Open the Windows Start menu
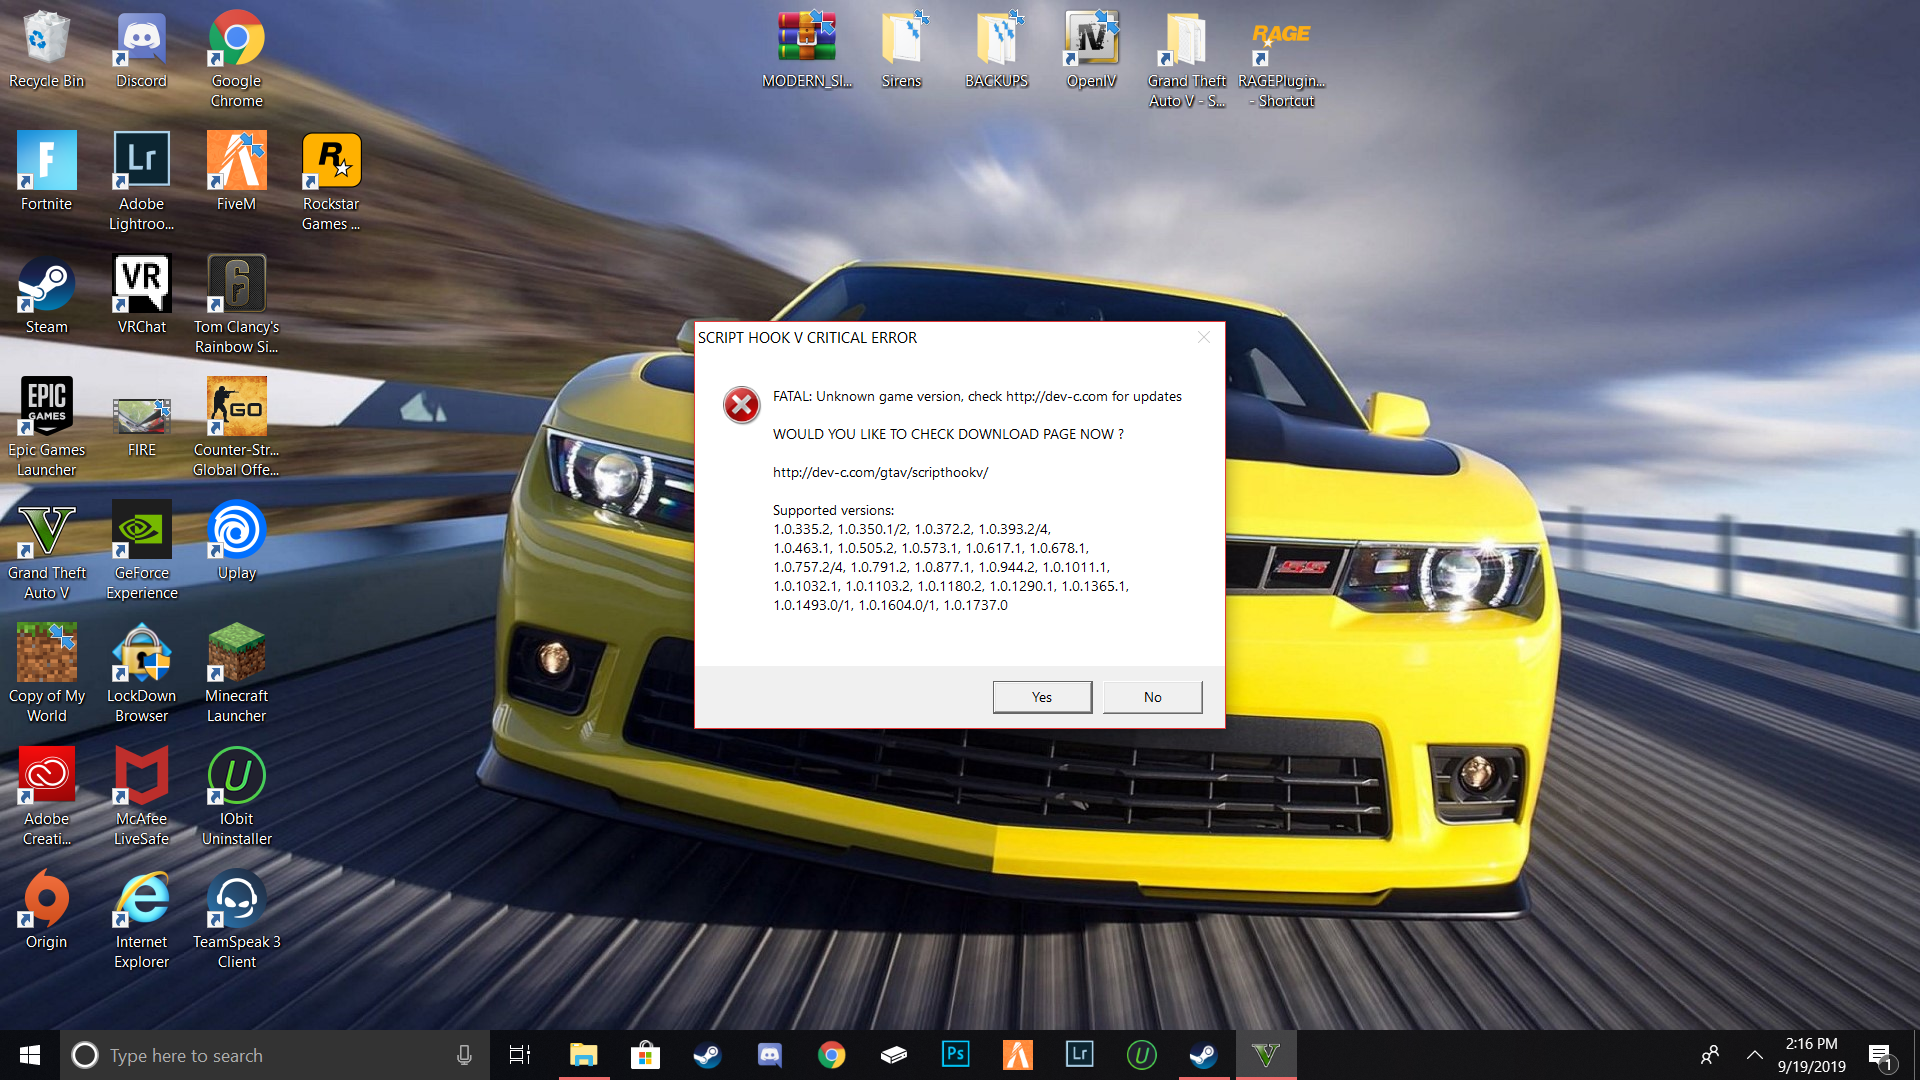 pyautogui.click(x=30, y=1055)
